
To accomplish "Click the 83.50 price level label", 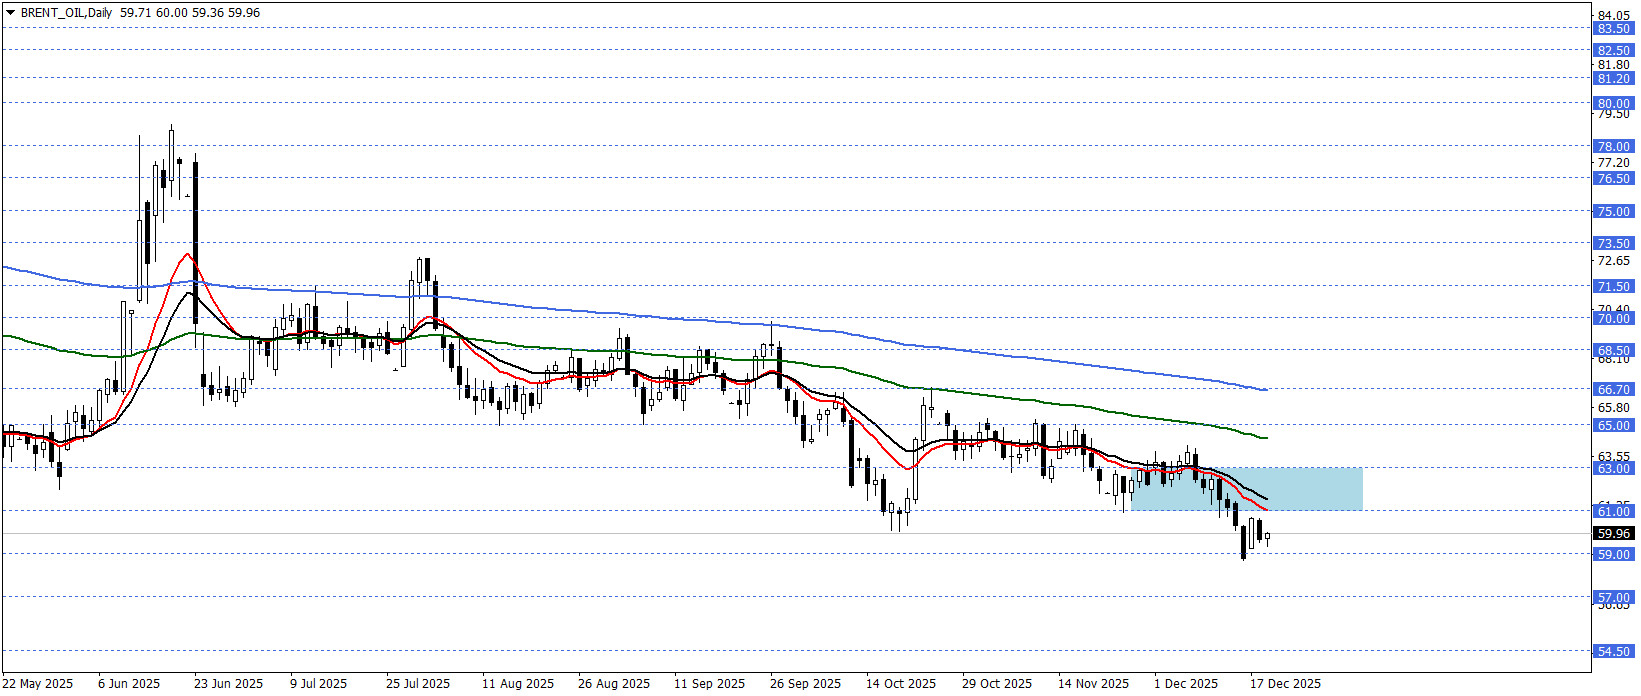I will click(1613, 29).
